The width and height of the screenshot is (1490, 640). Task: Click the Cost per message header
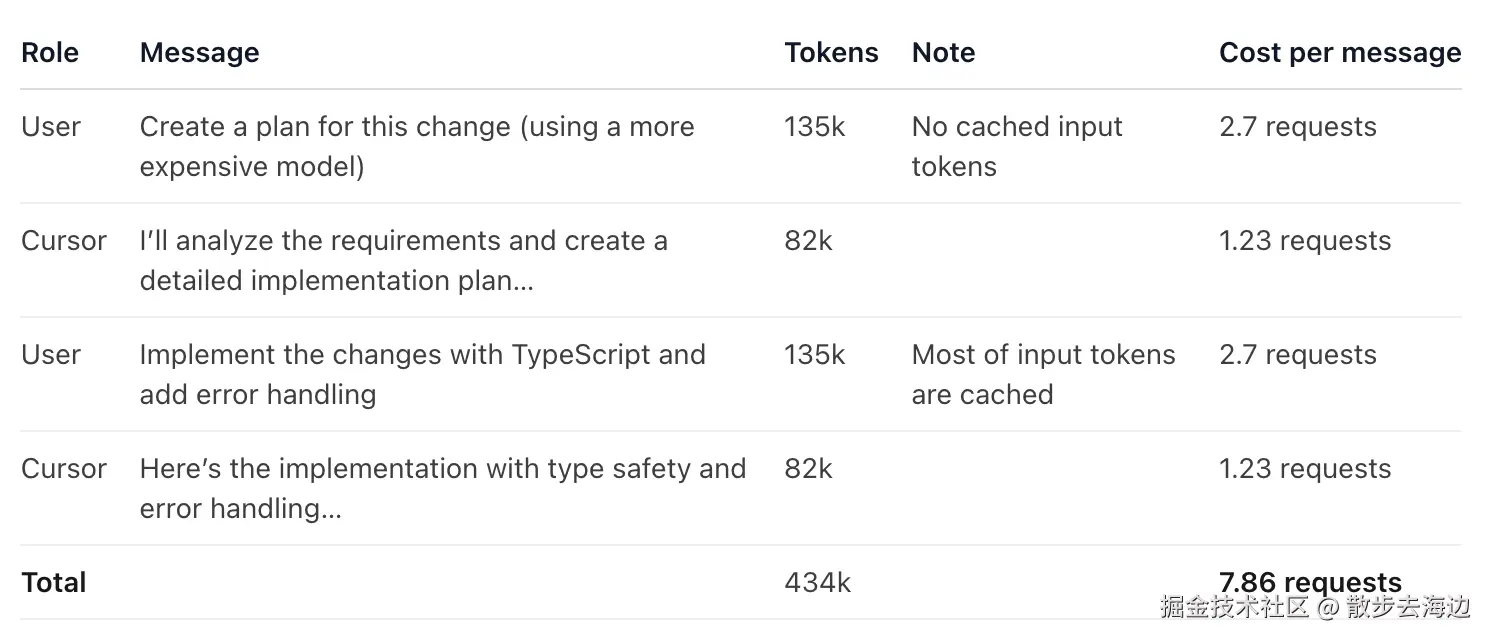1339,53
